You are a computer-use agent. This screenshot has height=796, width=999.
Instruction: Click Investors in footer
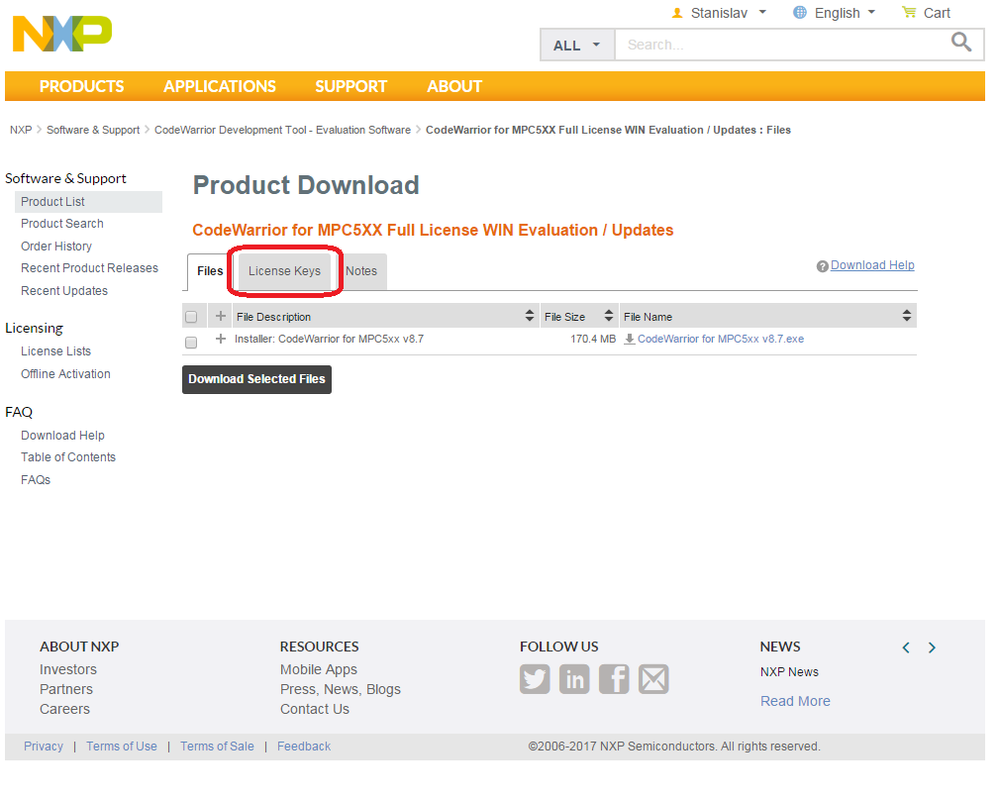pyautogui.click(x=68, y=669)
